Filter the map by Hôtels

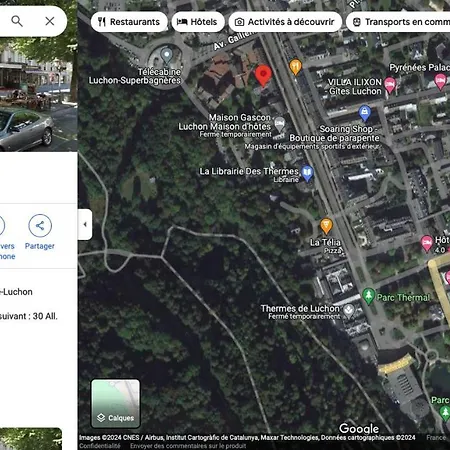(x=198, y=22)
